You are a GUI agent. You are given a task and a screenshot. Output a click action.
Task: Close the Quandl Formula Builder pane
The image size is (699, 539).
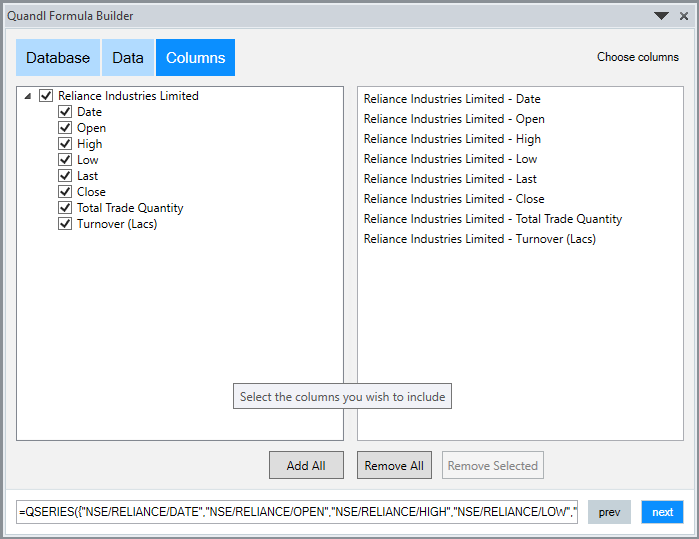click(x=684, y=16)
